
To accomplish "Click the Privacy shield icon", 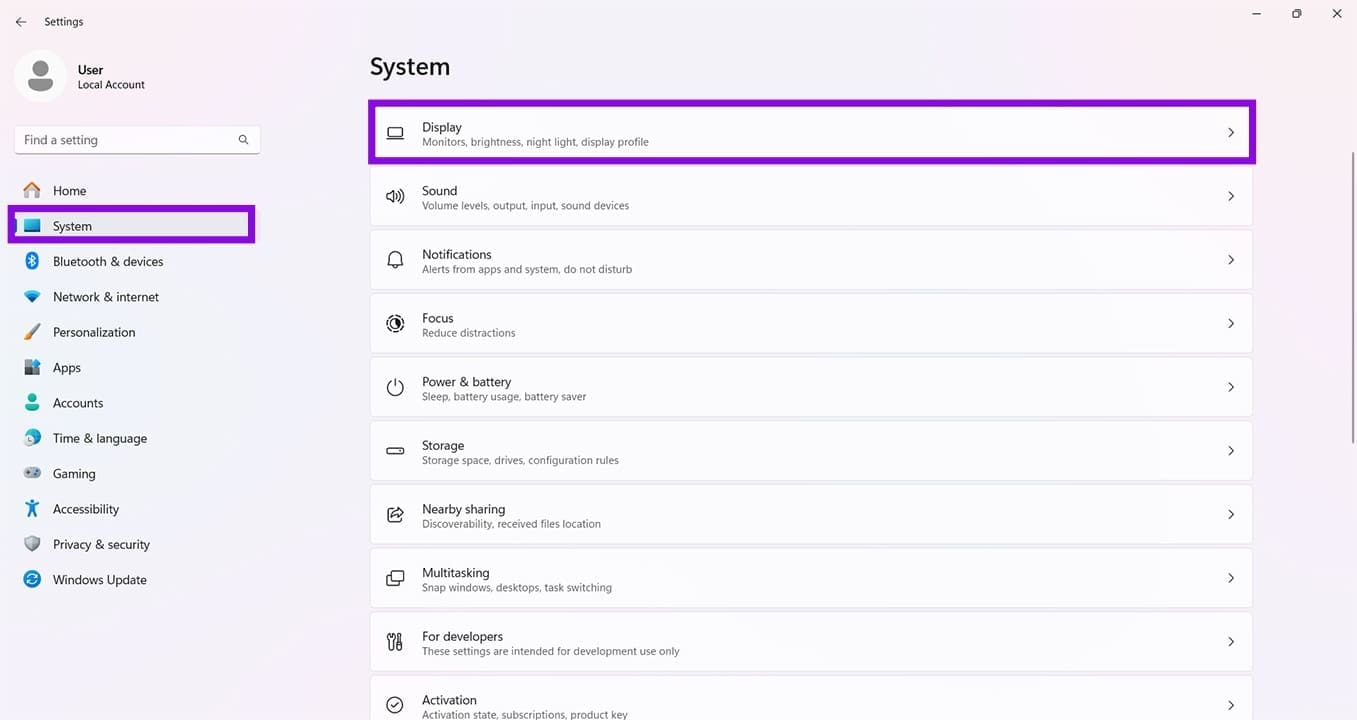I will (x=32, y=544).
